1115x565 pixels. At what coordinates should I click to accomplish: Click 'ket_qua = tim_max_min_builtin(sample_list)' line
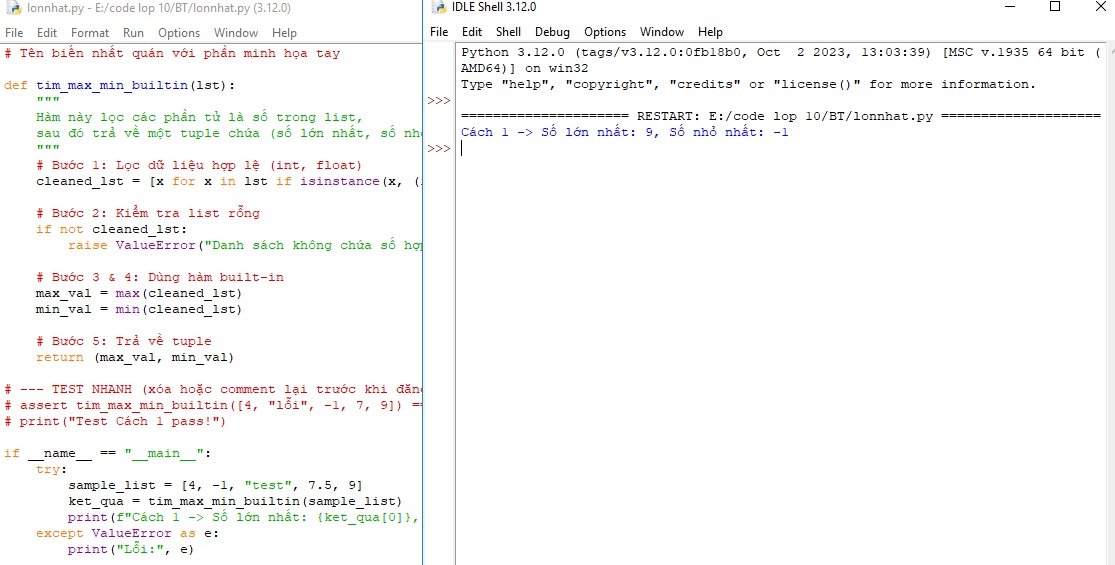(x=235, y=501)
